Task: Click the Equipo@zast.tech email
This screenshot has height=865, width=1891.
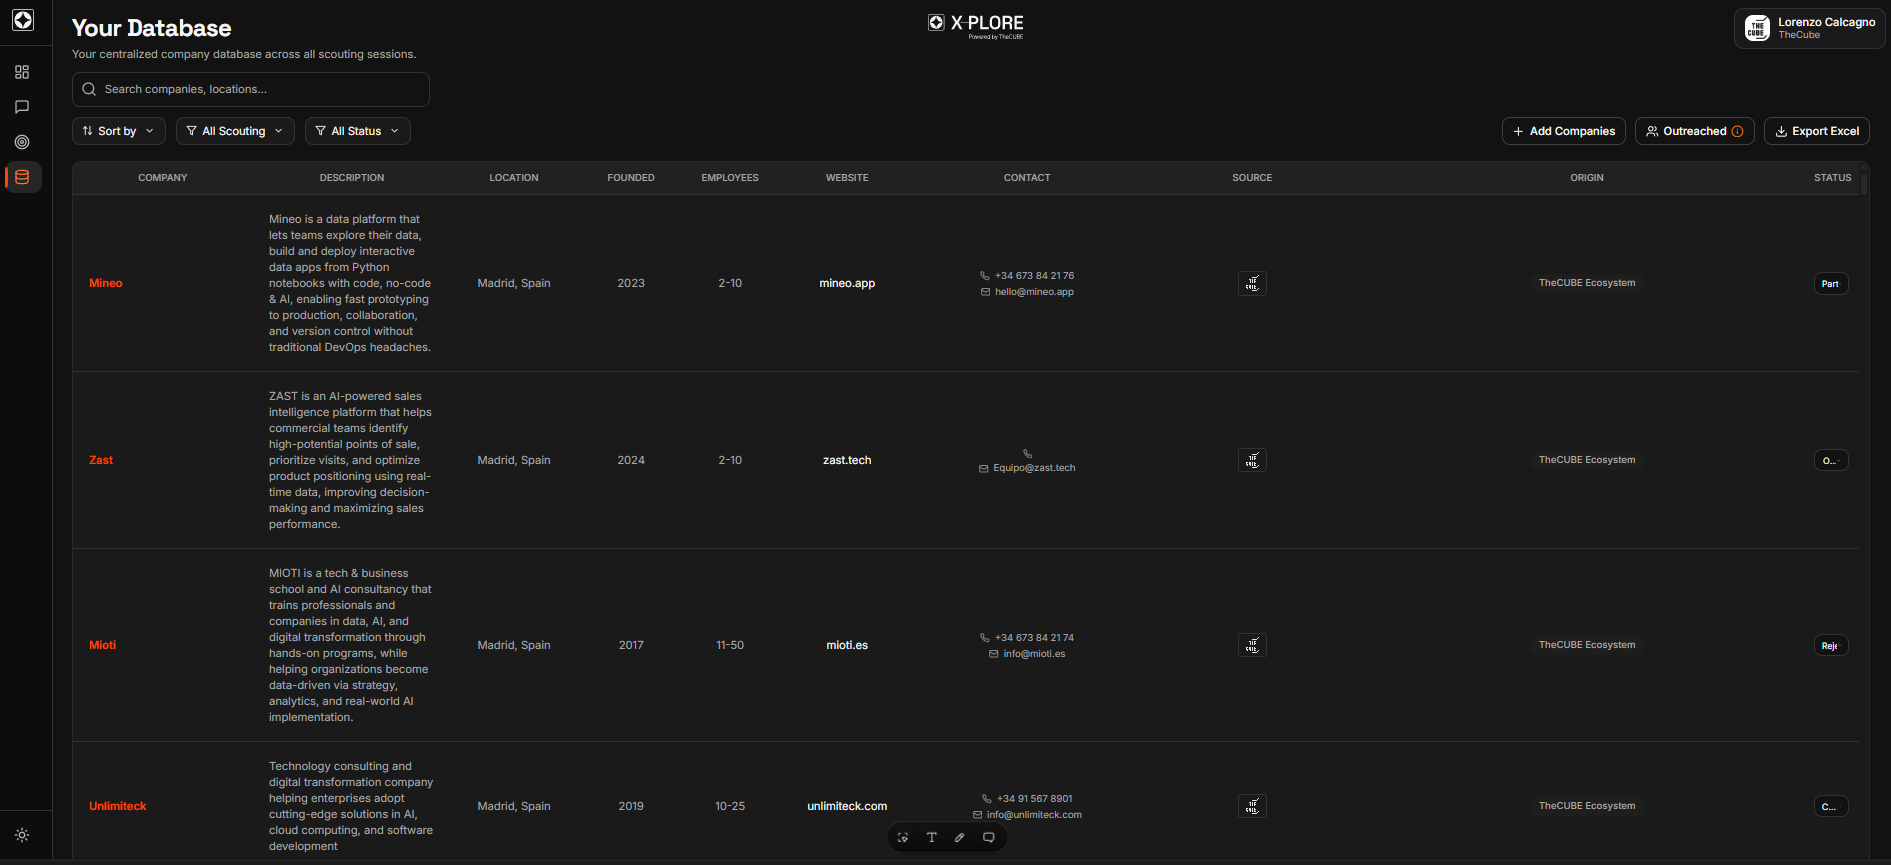Action: [x=1034, y=468]
